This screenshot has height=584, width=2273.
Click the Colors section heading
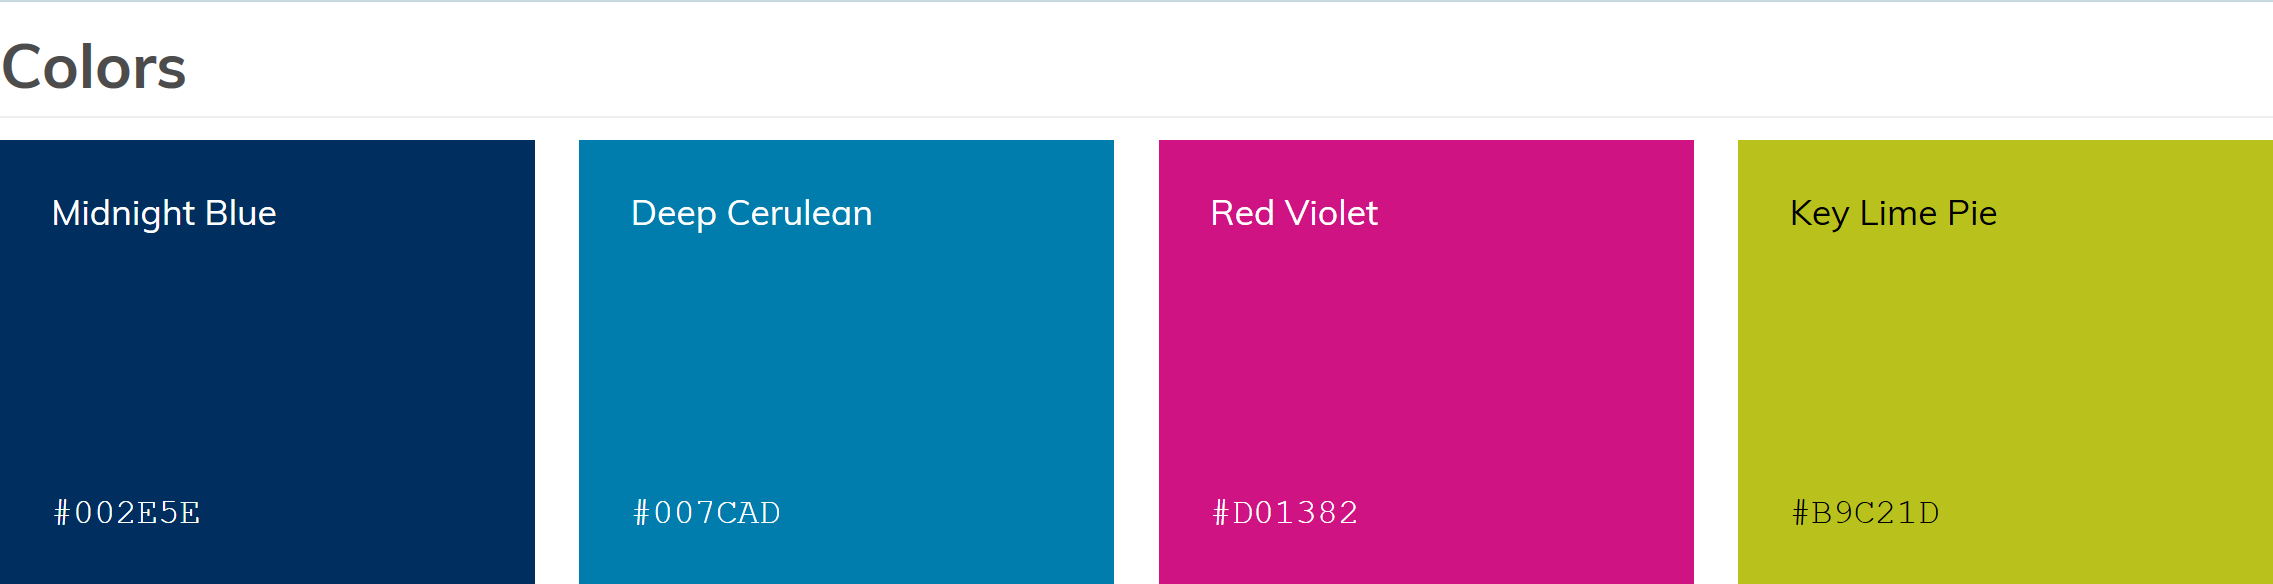pyautogui.click(x=94, y=67)
